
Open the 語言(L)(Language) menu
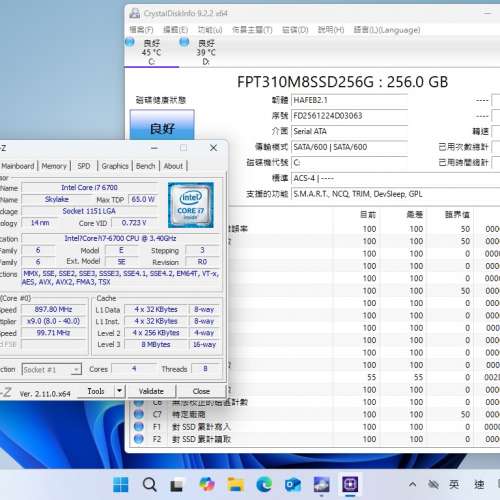[x=387, y=30]
